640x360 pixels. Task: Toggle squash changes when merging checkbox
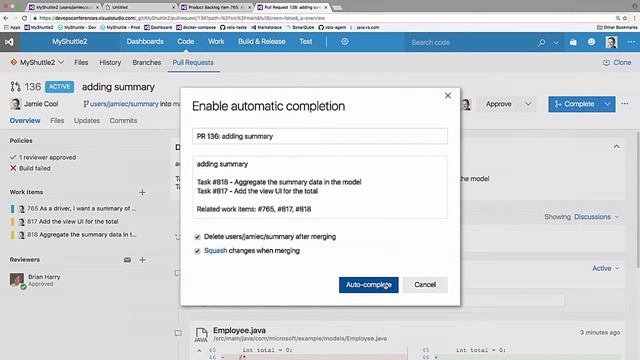click(x=198, y=251)
